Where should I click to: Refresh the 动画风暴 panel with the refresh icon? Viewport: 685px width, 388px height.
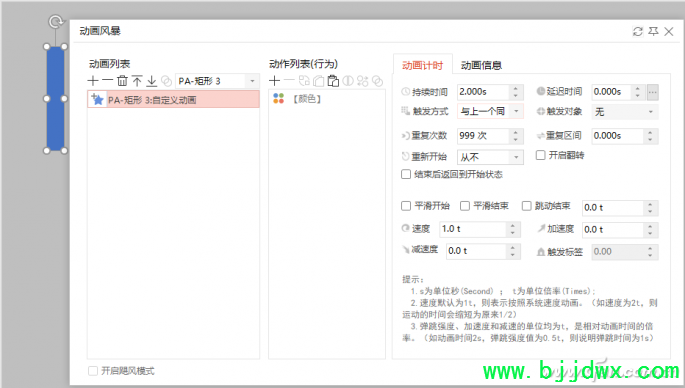638,31
